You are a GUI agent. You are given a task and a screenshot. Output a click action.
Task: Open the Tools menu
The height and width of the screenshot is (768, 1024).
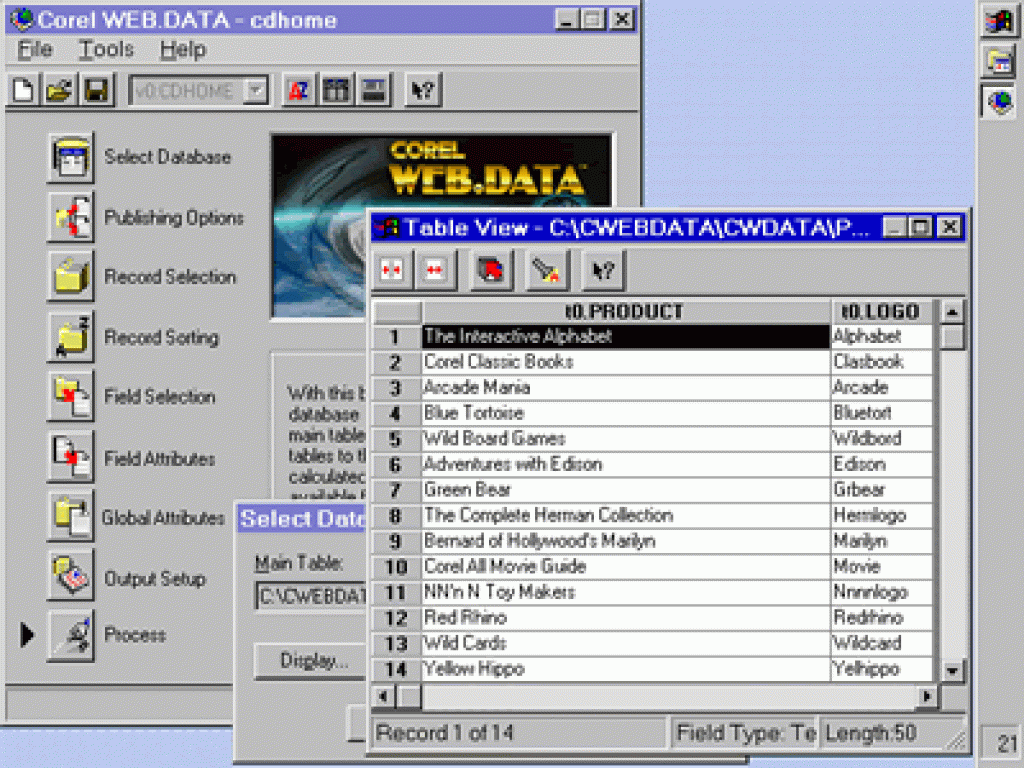pyautogui.click(x=105, y=49)
